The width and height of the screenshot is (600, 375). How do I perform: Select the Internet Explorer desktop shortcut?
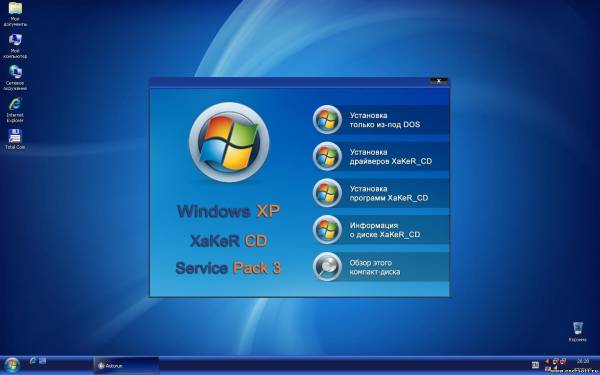pos(15,110)
